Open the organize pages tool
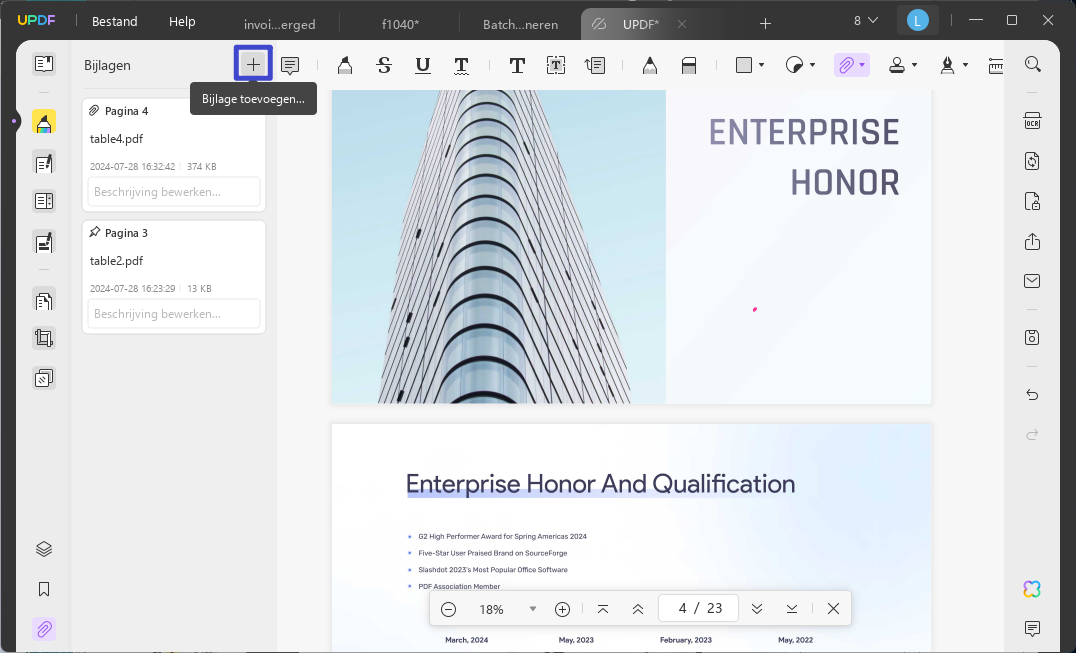Viewport: 1076px width, 653px height. tap(44, 300)
